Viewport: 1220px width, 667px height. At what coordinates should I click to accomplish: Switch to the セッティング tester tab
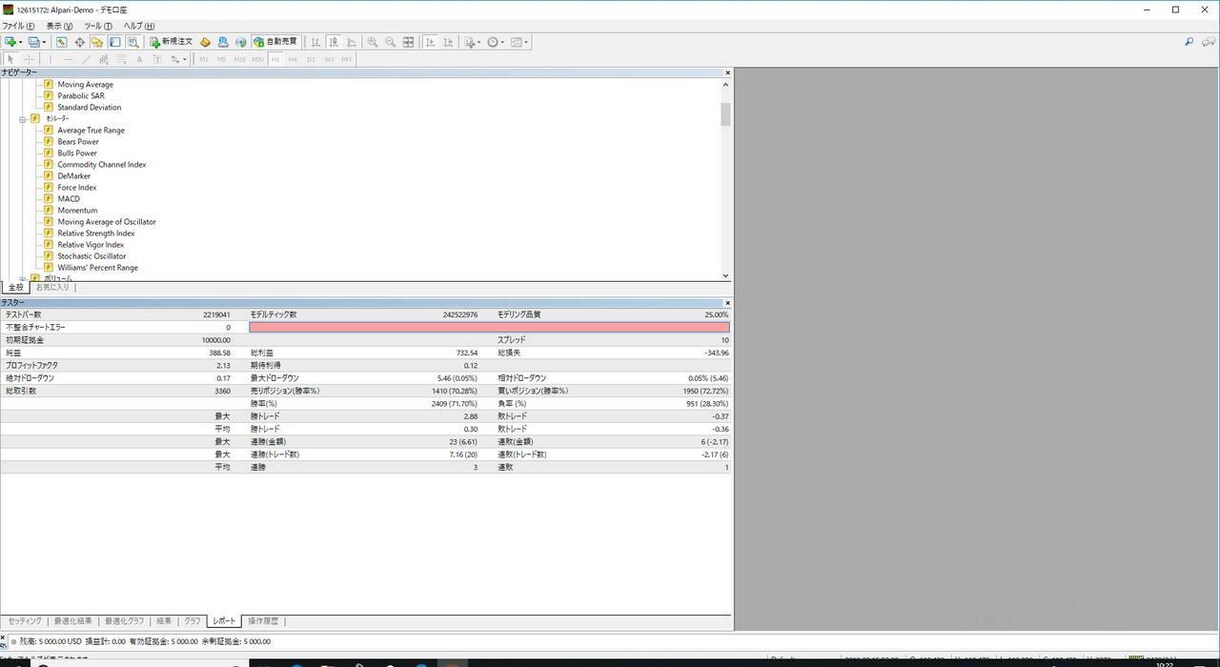(x=25, y=621)
